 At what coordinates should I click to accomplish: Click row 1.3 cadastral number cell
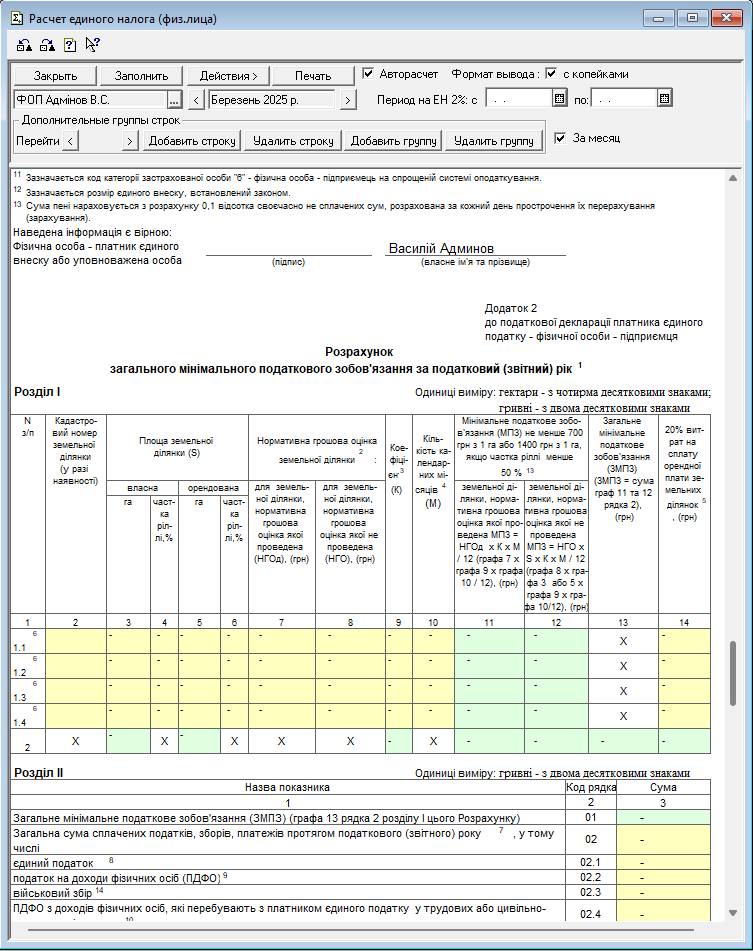click(76, 691)
